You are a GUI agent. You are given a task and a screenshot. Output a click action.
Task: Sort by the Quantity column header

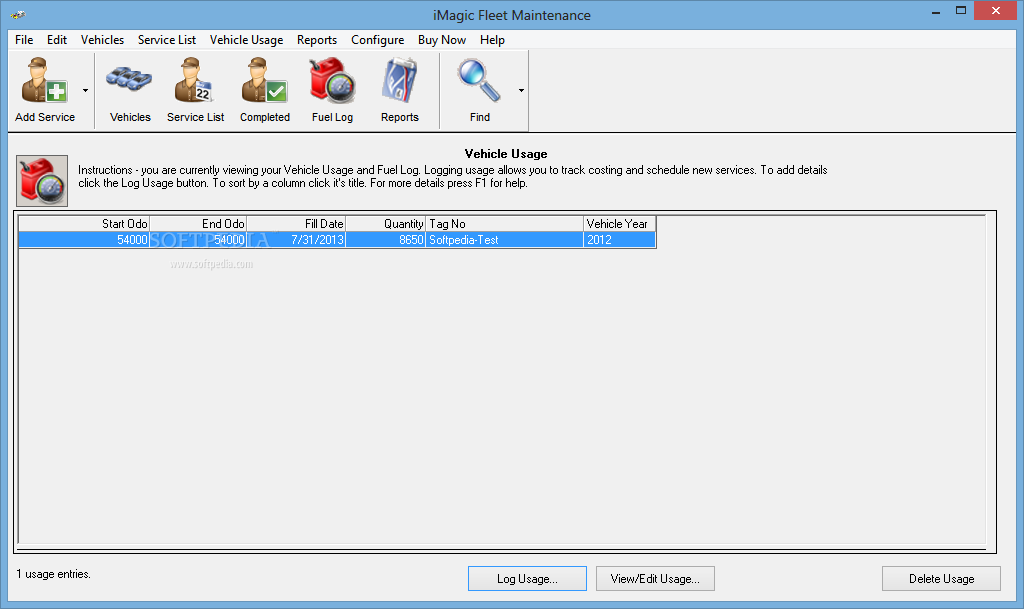(385, 224)
